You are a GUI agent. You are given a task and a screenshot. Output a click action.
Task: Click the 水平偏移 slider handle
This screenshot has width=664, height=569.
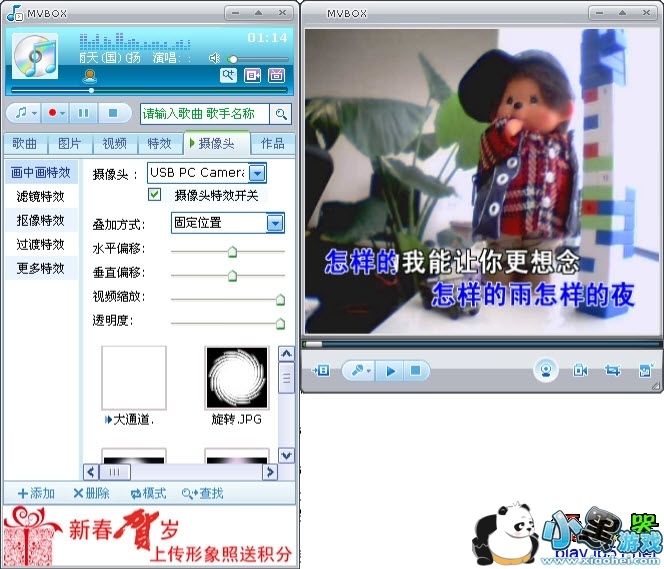[x=232, y=252]
